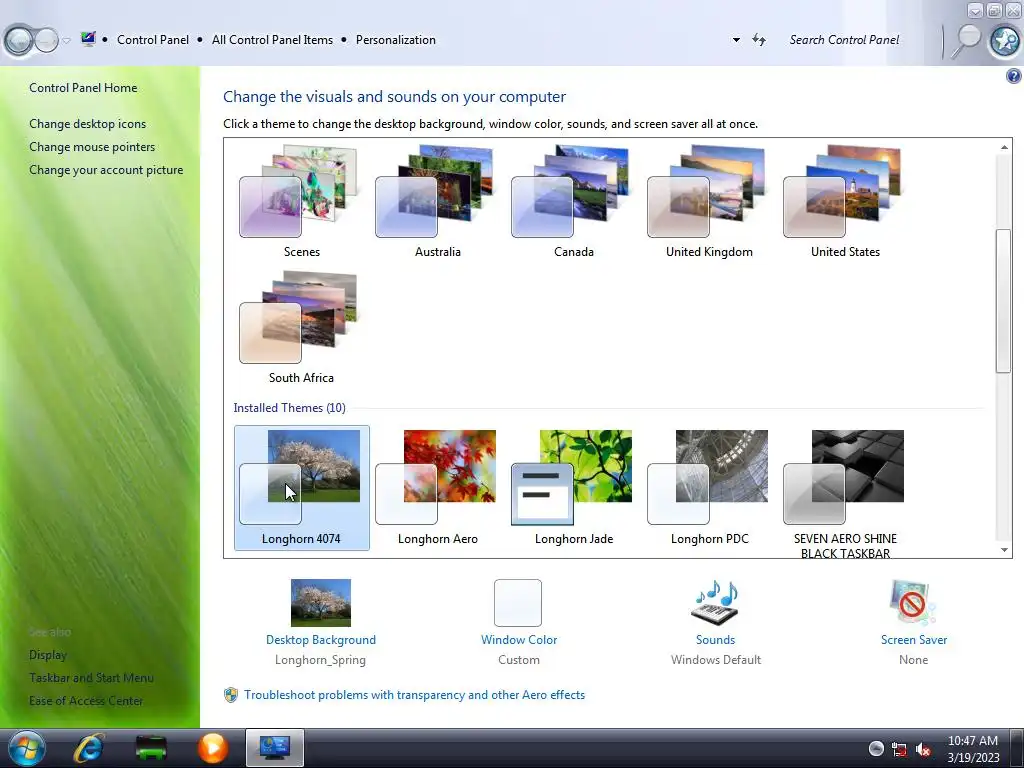Click the Desktop Background link
The height and width of the screenshot is (768, 1024).
321,640
